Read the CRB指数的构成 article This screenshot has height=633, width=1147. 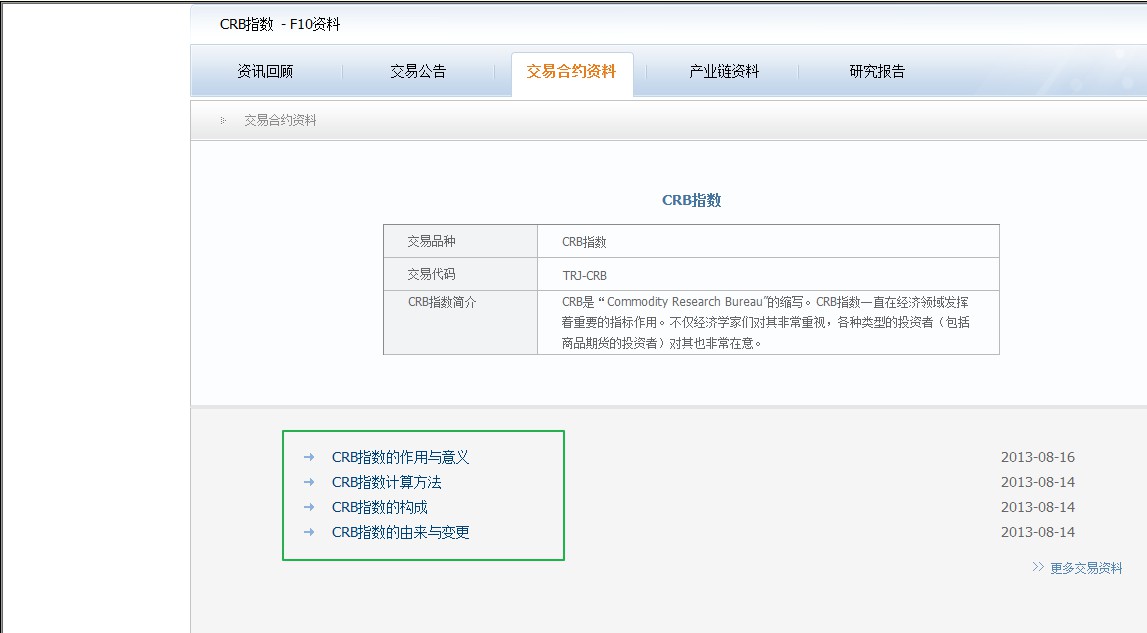point(379,507)
